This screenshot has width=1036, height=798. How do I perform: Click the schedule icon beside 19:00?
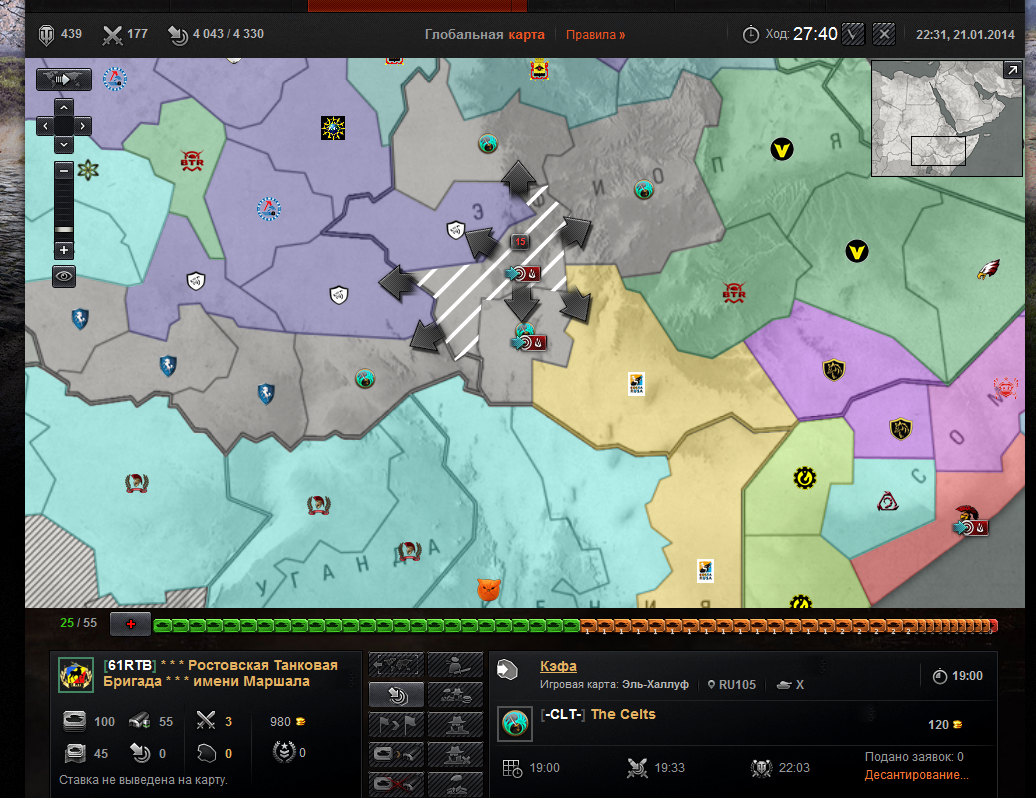[x=512, y=768]
